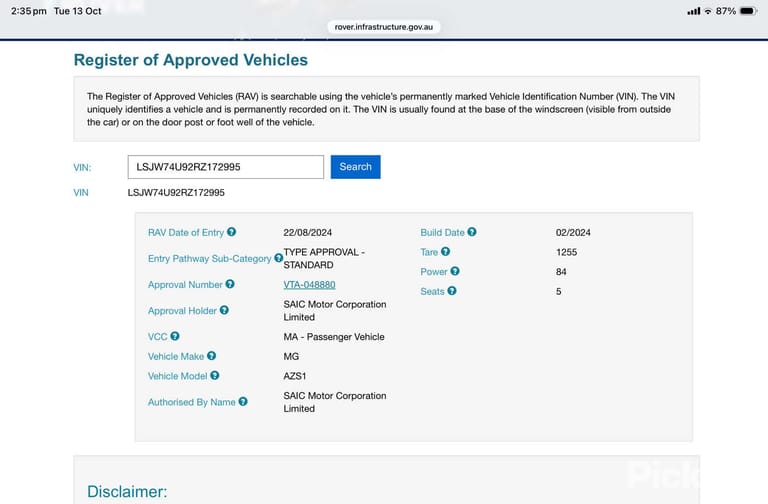Open help icon next to Entry Pathway Sub-Category
This screenshot has width=768, height=504.
pos(278,258)
